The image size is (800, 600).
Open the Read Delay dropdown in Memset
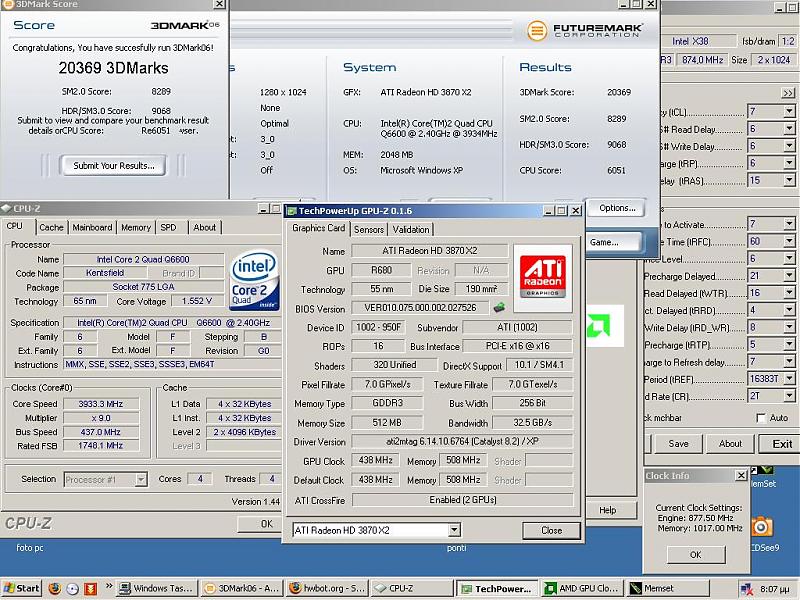pos(789,129)
